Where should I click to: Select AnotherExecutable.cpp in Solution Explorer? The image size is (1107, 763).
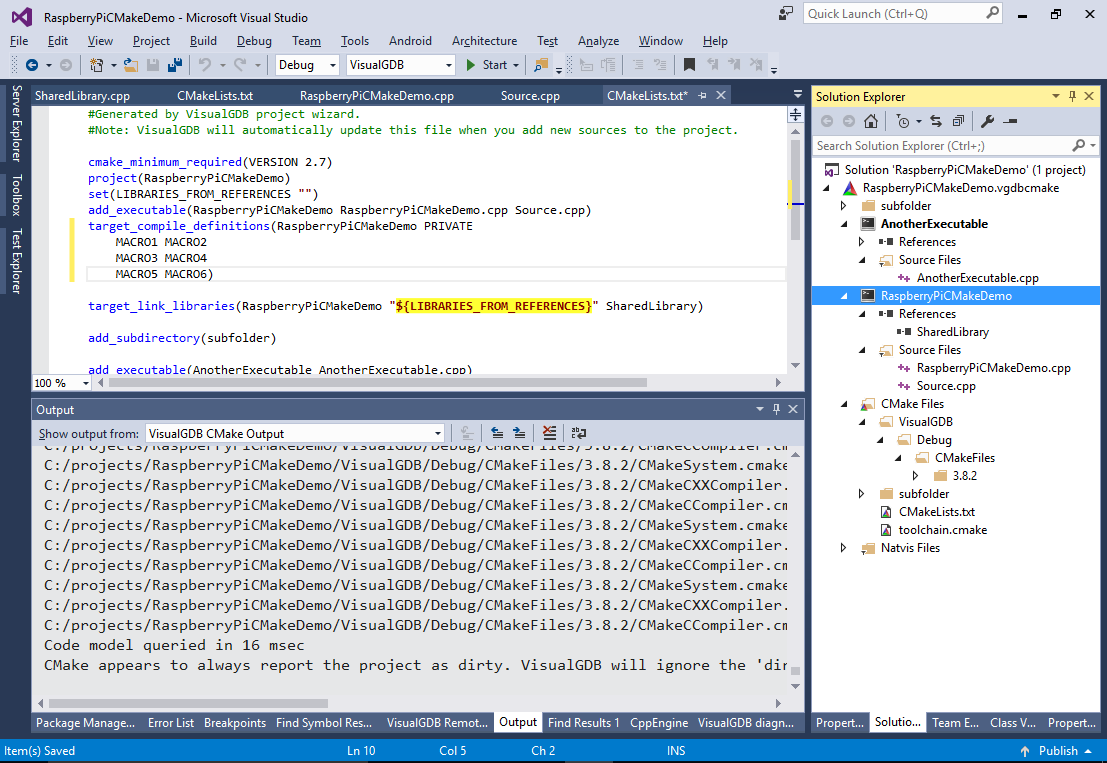point(977,278)
